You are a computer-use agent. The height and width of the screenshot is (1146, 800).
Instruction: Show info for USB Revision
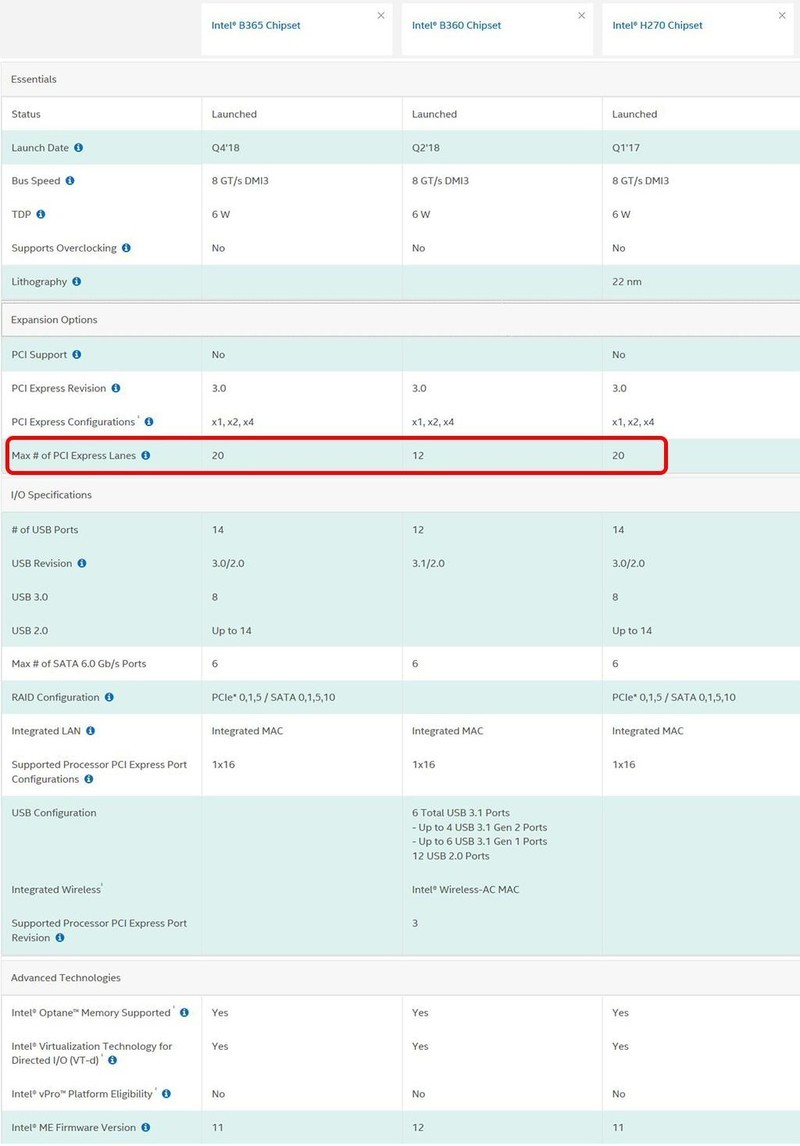coord(82,563)
